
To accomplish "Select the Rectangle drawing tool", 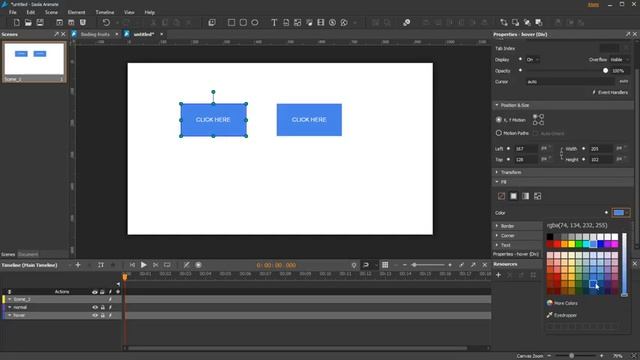I will (x=231, y=23).
